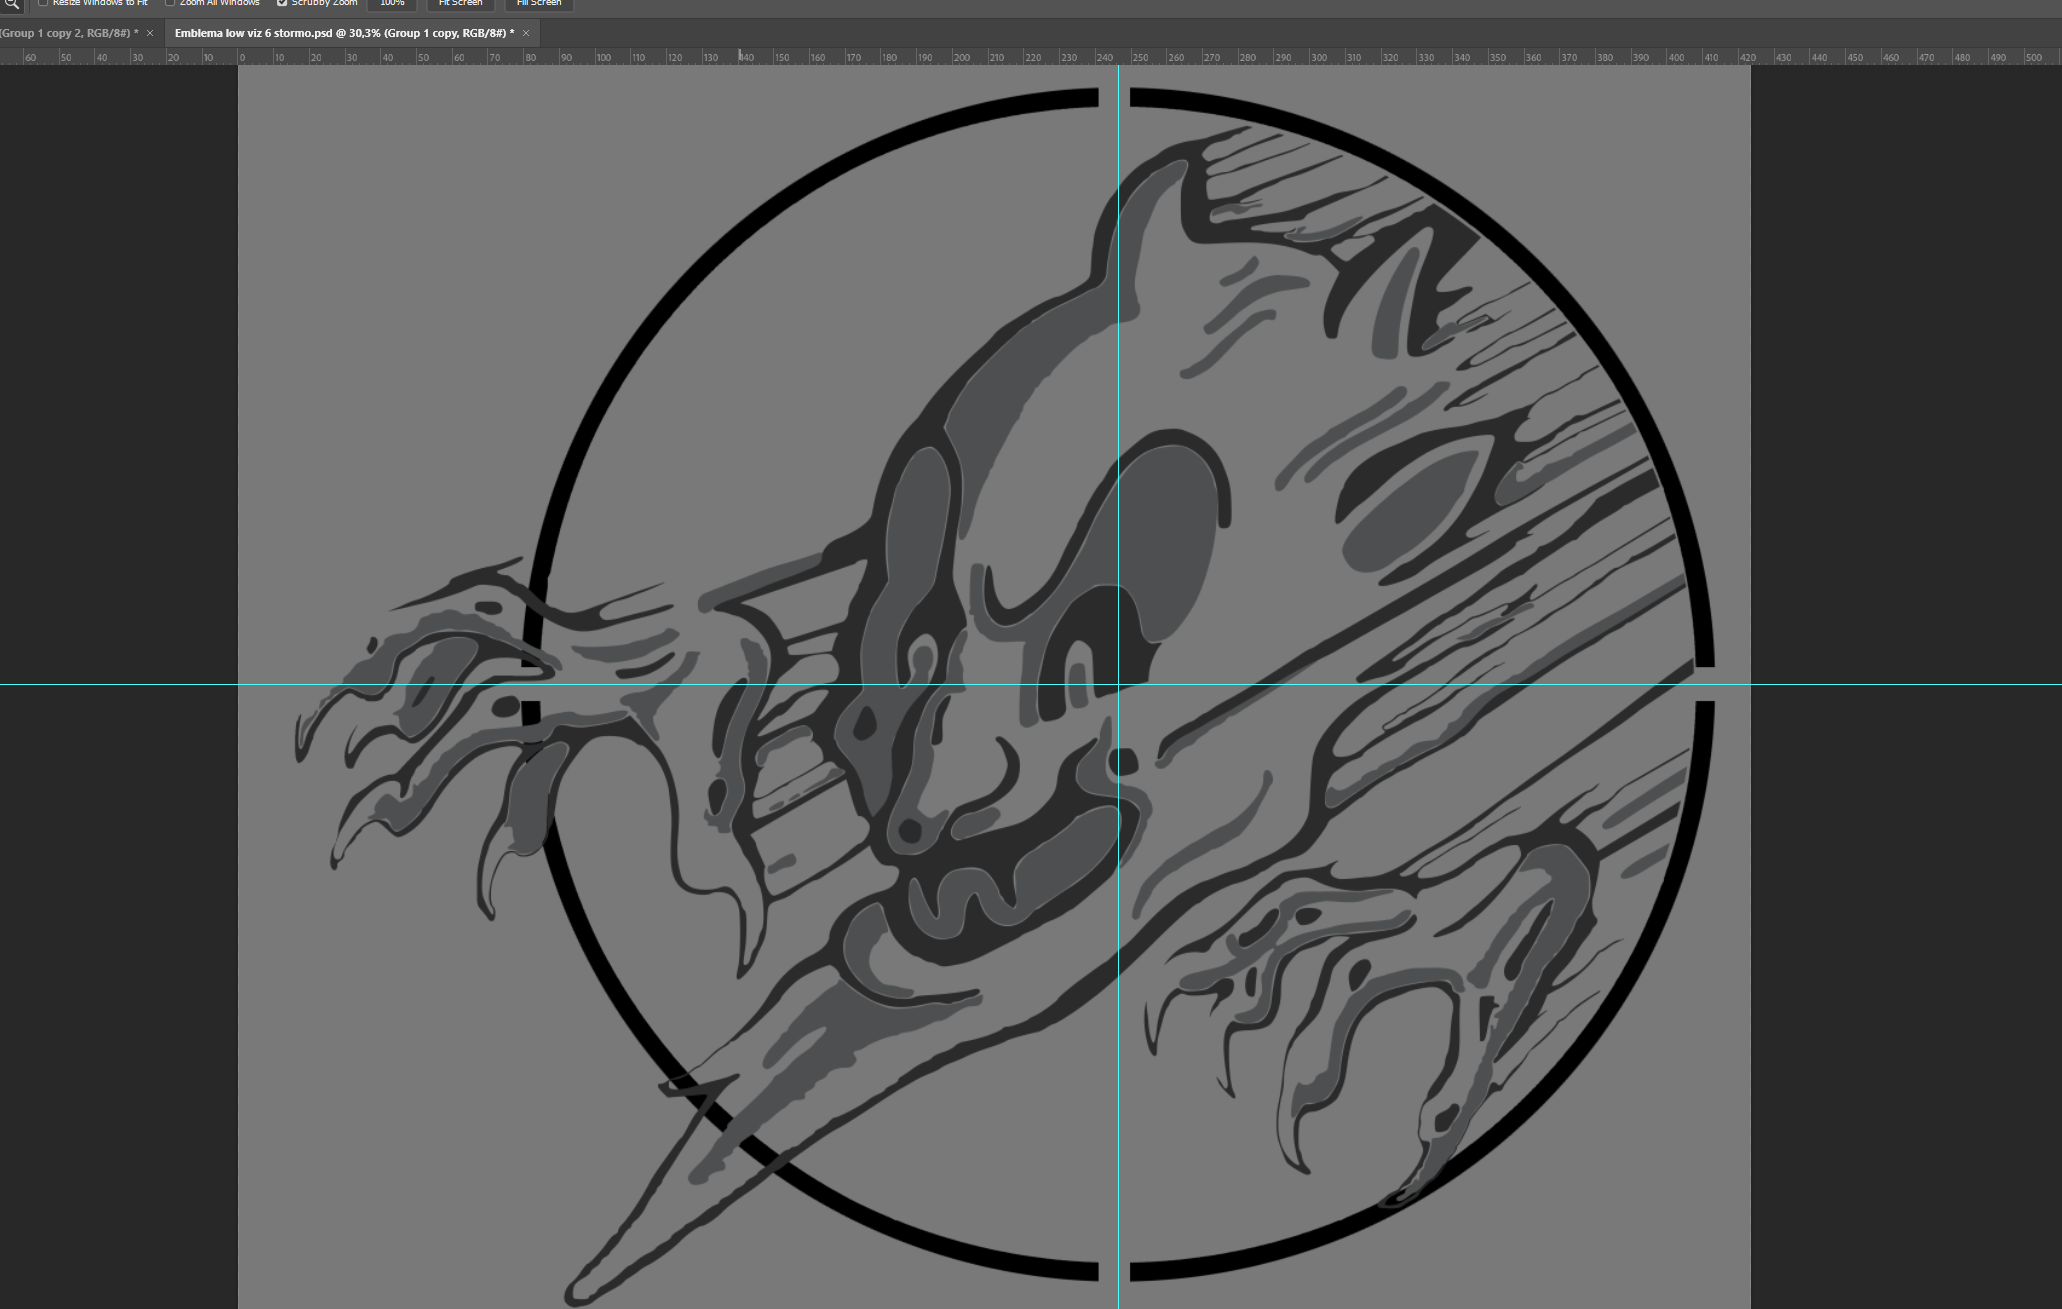
Task: Click the 0 mark on the horizontal ruler
Action: point(241,57)
